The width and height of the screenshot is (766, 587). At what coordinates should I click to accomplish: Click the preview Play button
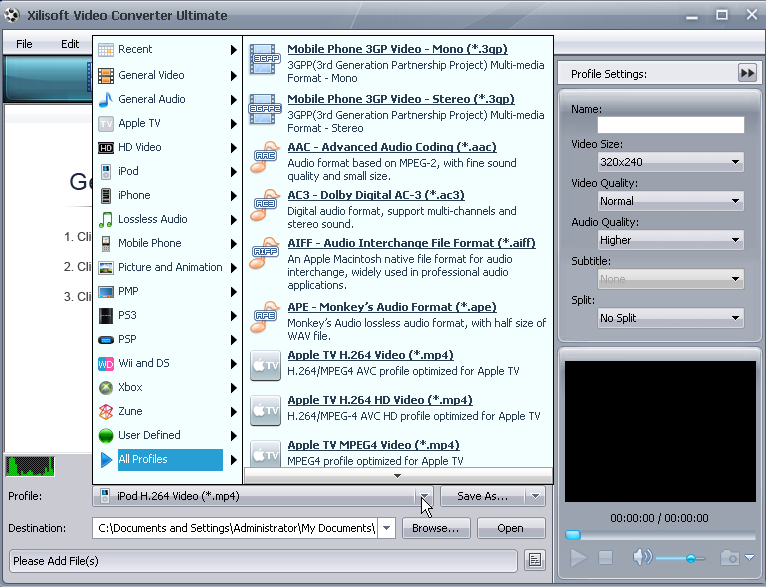coord(579,558)
